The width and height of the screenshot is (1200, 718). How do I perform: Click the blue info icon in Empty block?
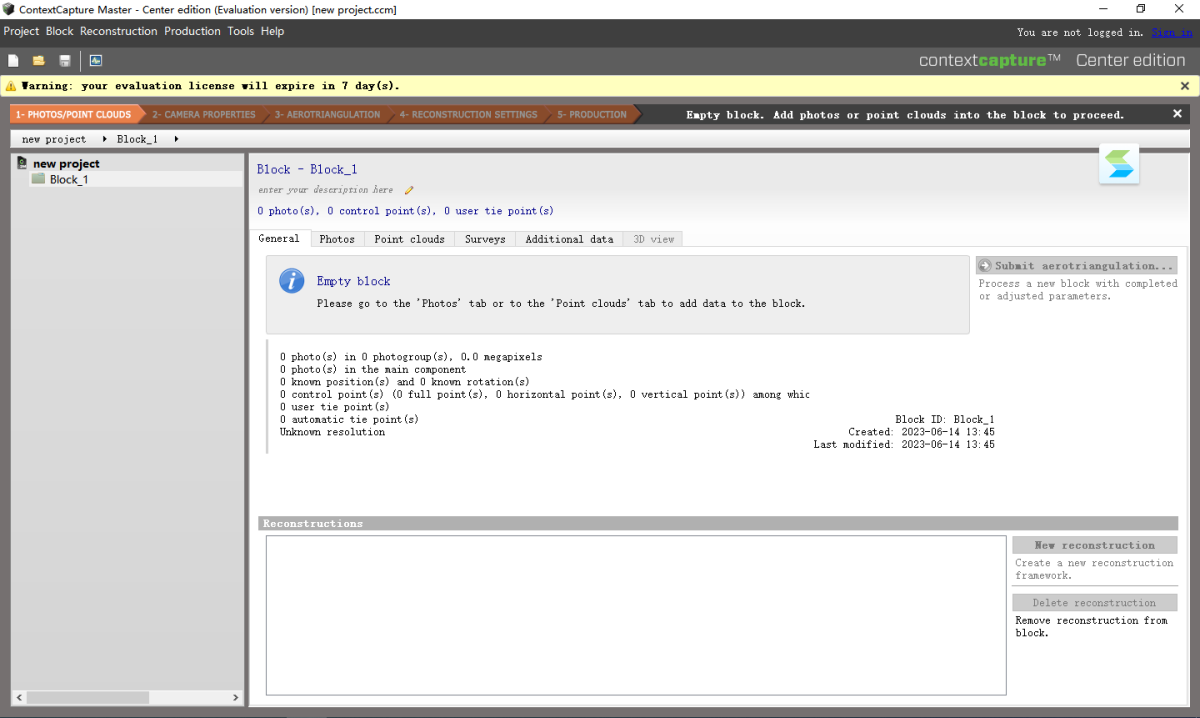292,281
